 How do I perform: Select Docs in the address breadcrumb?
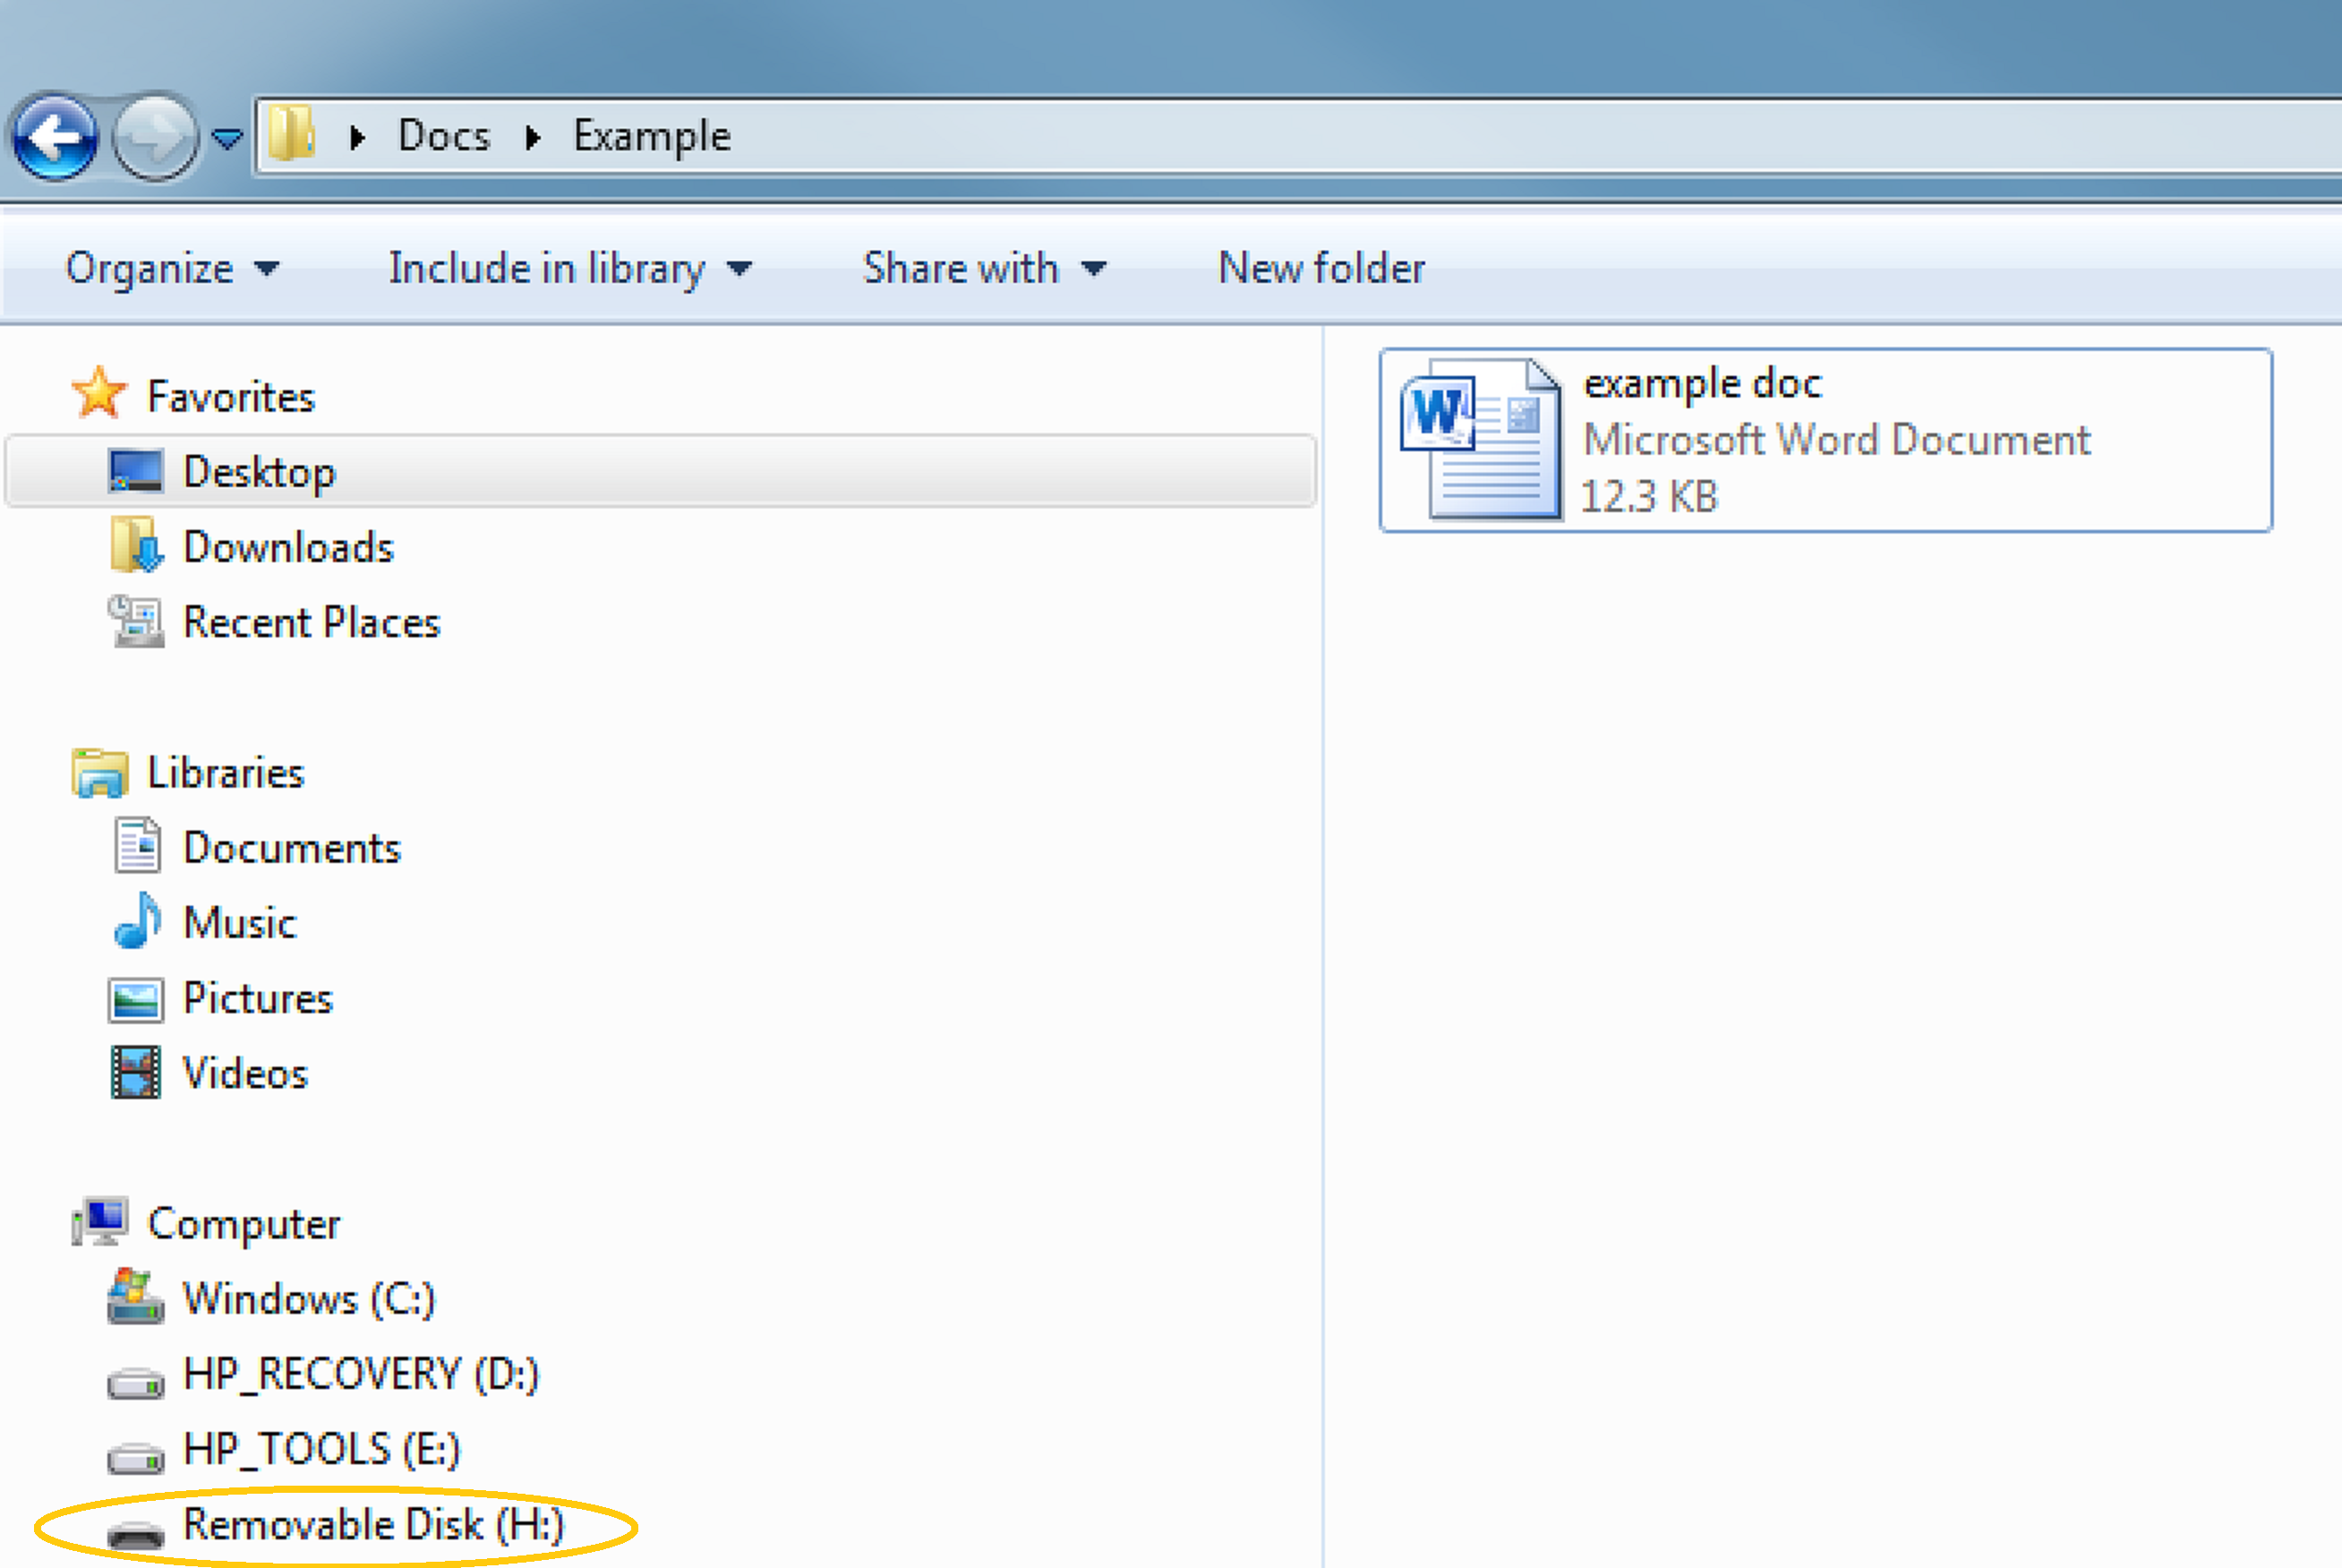[x=444, y=136]
